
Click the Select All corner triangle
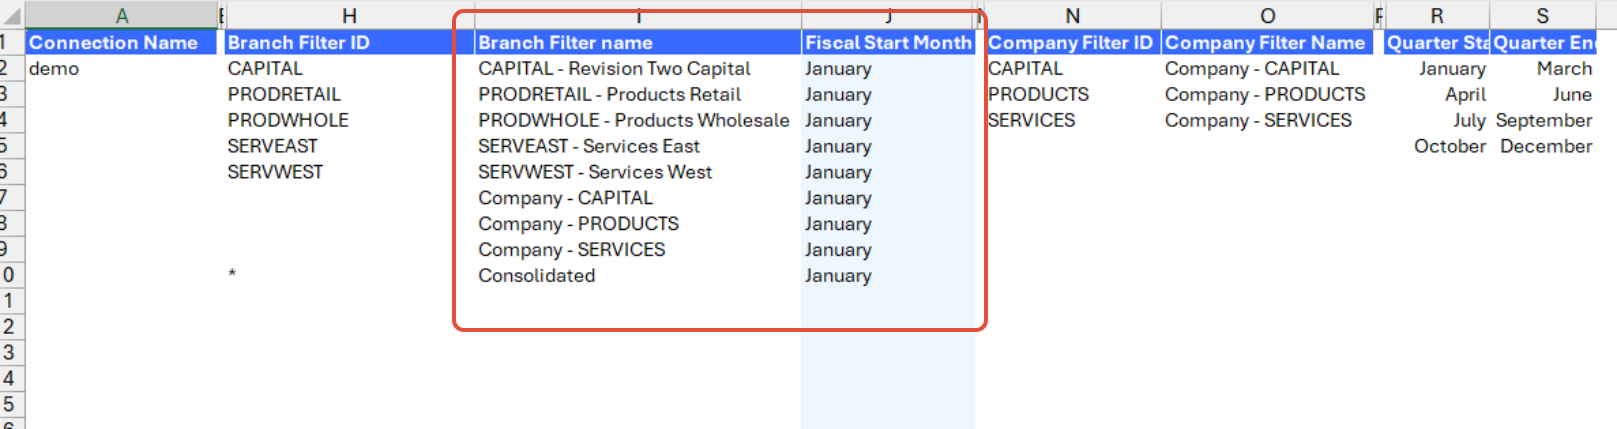(x=12, y=17)
